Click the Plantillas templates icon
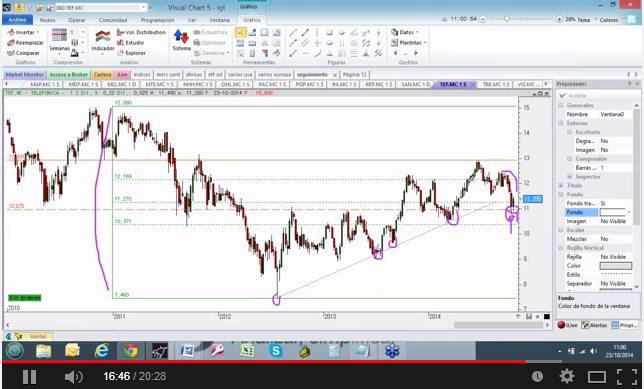The height and width of the screenshot is (389, 644). [394, 43]
